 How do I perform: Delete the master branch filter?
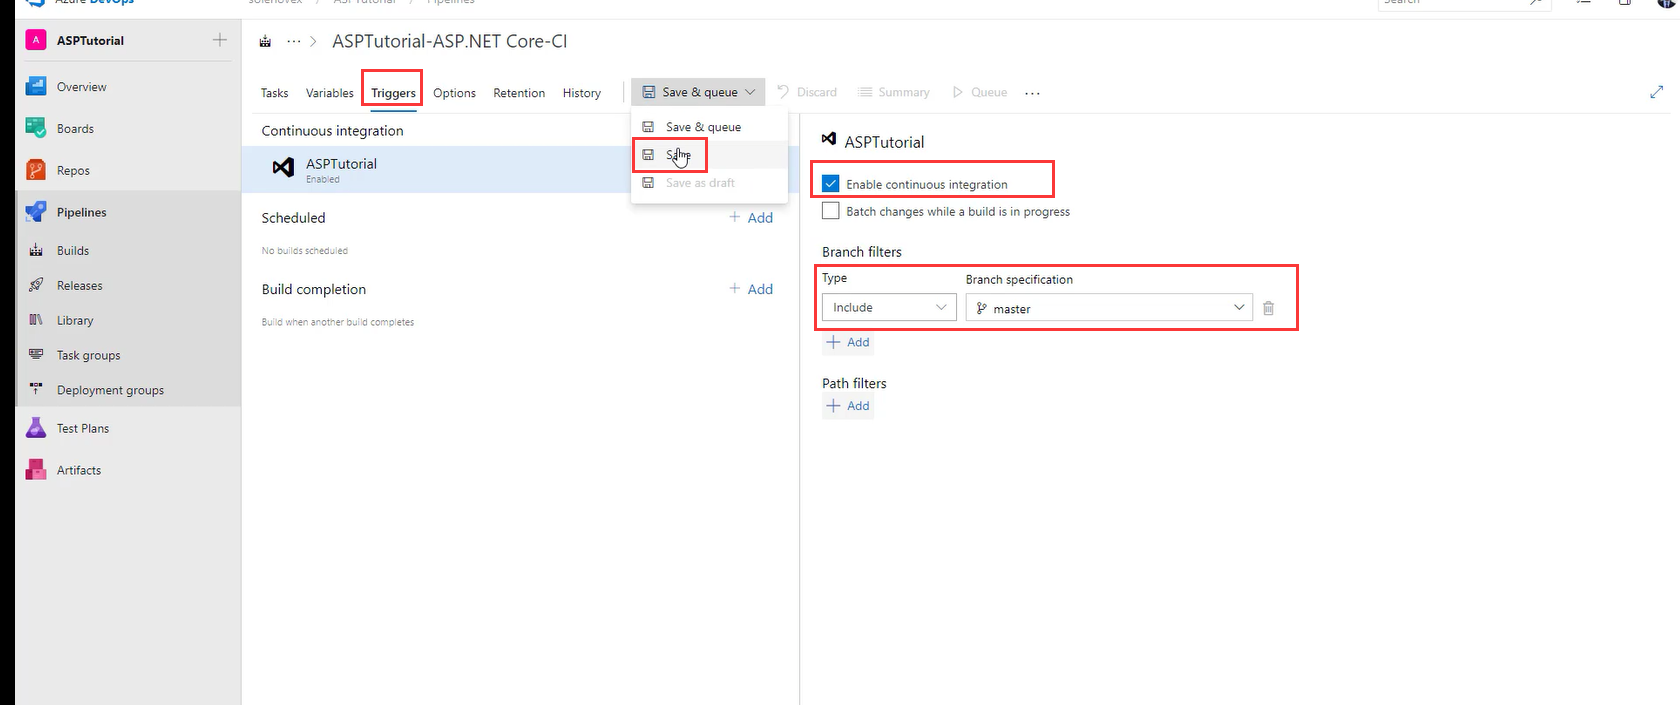1268,308
